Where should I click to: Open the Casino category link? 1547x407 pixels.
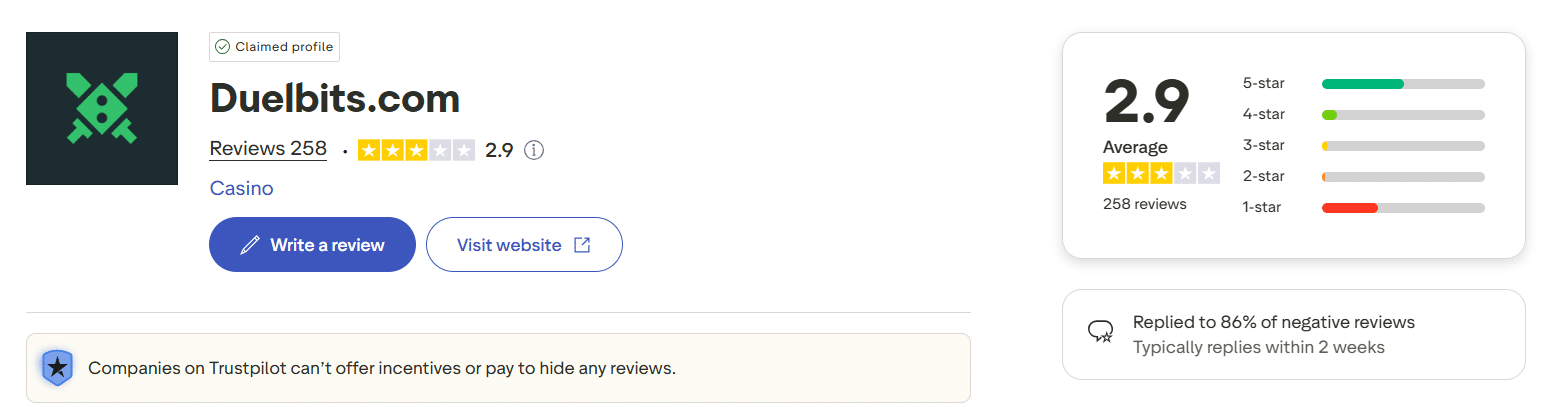[241, 188]
